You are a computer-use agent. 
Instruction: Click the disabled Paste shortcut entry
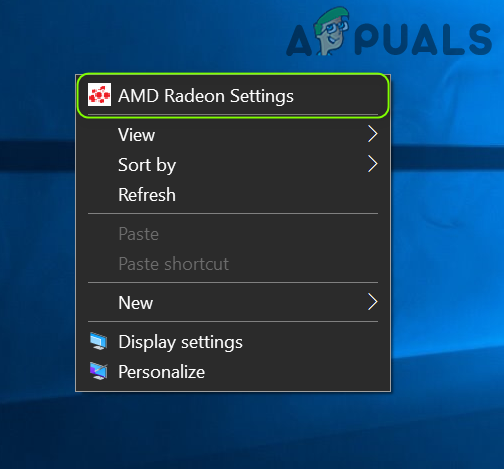coord(233,264)
